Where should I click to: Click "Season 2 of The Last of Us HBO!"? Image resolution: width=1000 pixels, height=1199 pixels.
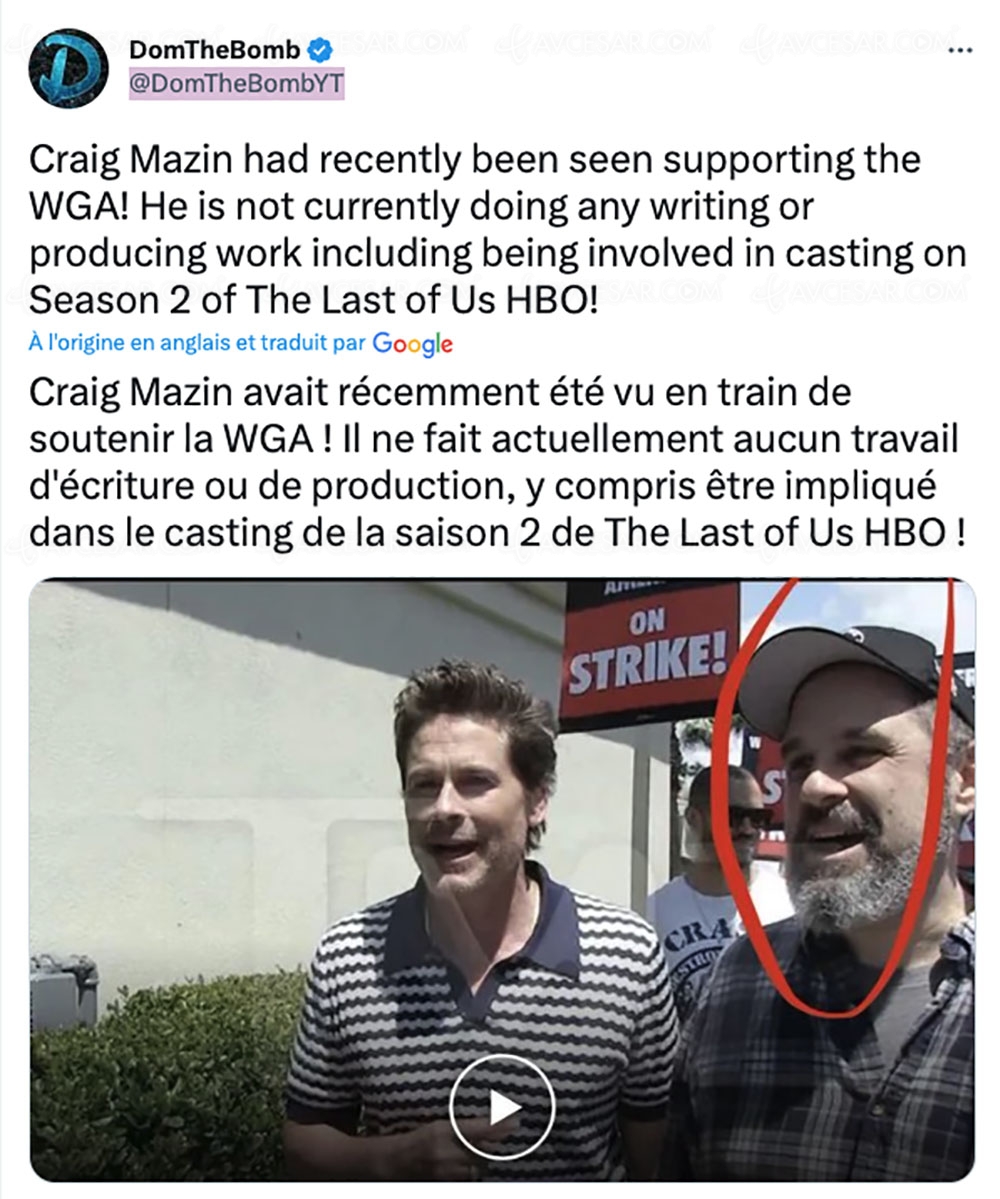[x=313, y=300]
